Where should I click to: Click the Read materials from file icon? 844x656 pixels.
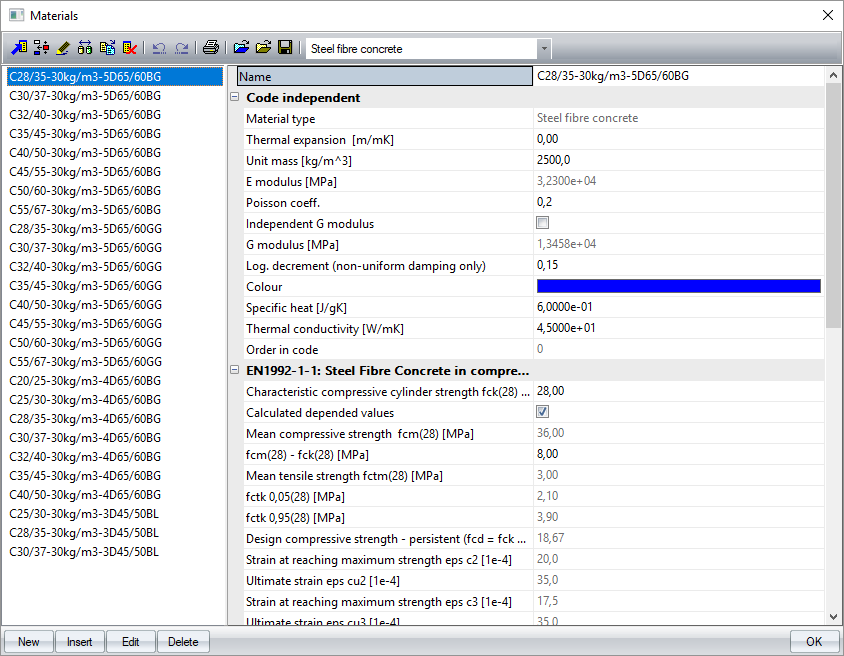pyautogui.click(x=239, y=46)
